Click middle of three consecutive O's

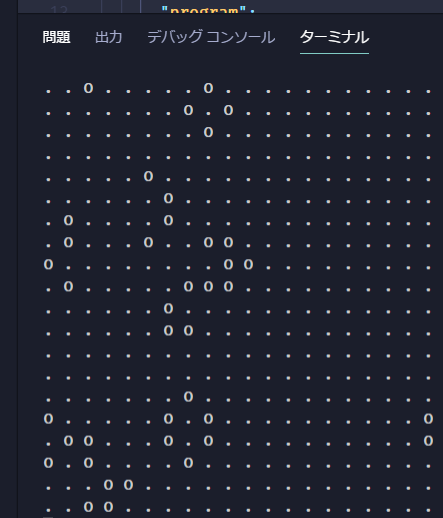pyautogui.click(x=208, y=287)
